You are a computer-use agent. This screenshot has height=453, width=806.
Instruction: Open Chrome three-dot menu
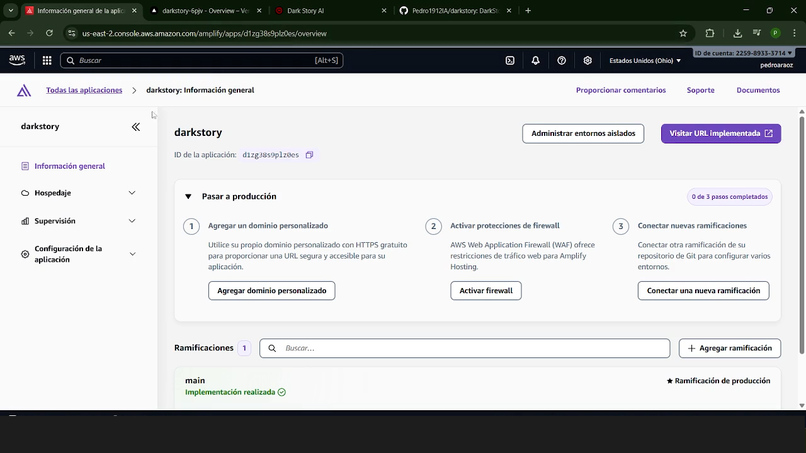795,33
